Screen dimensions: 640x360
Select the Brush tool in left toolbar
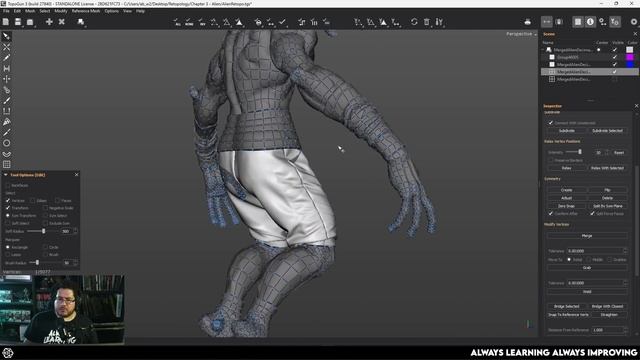point(6,100)
